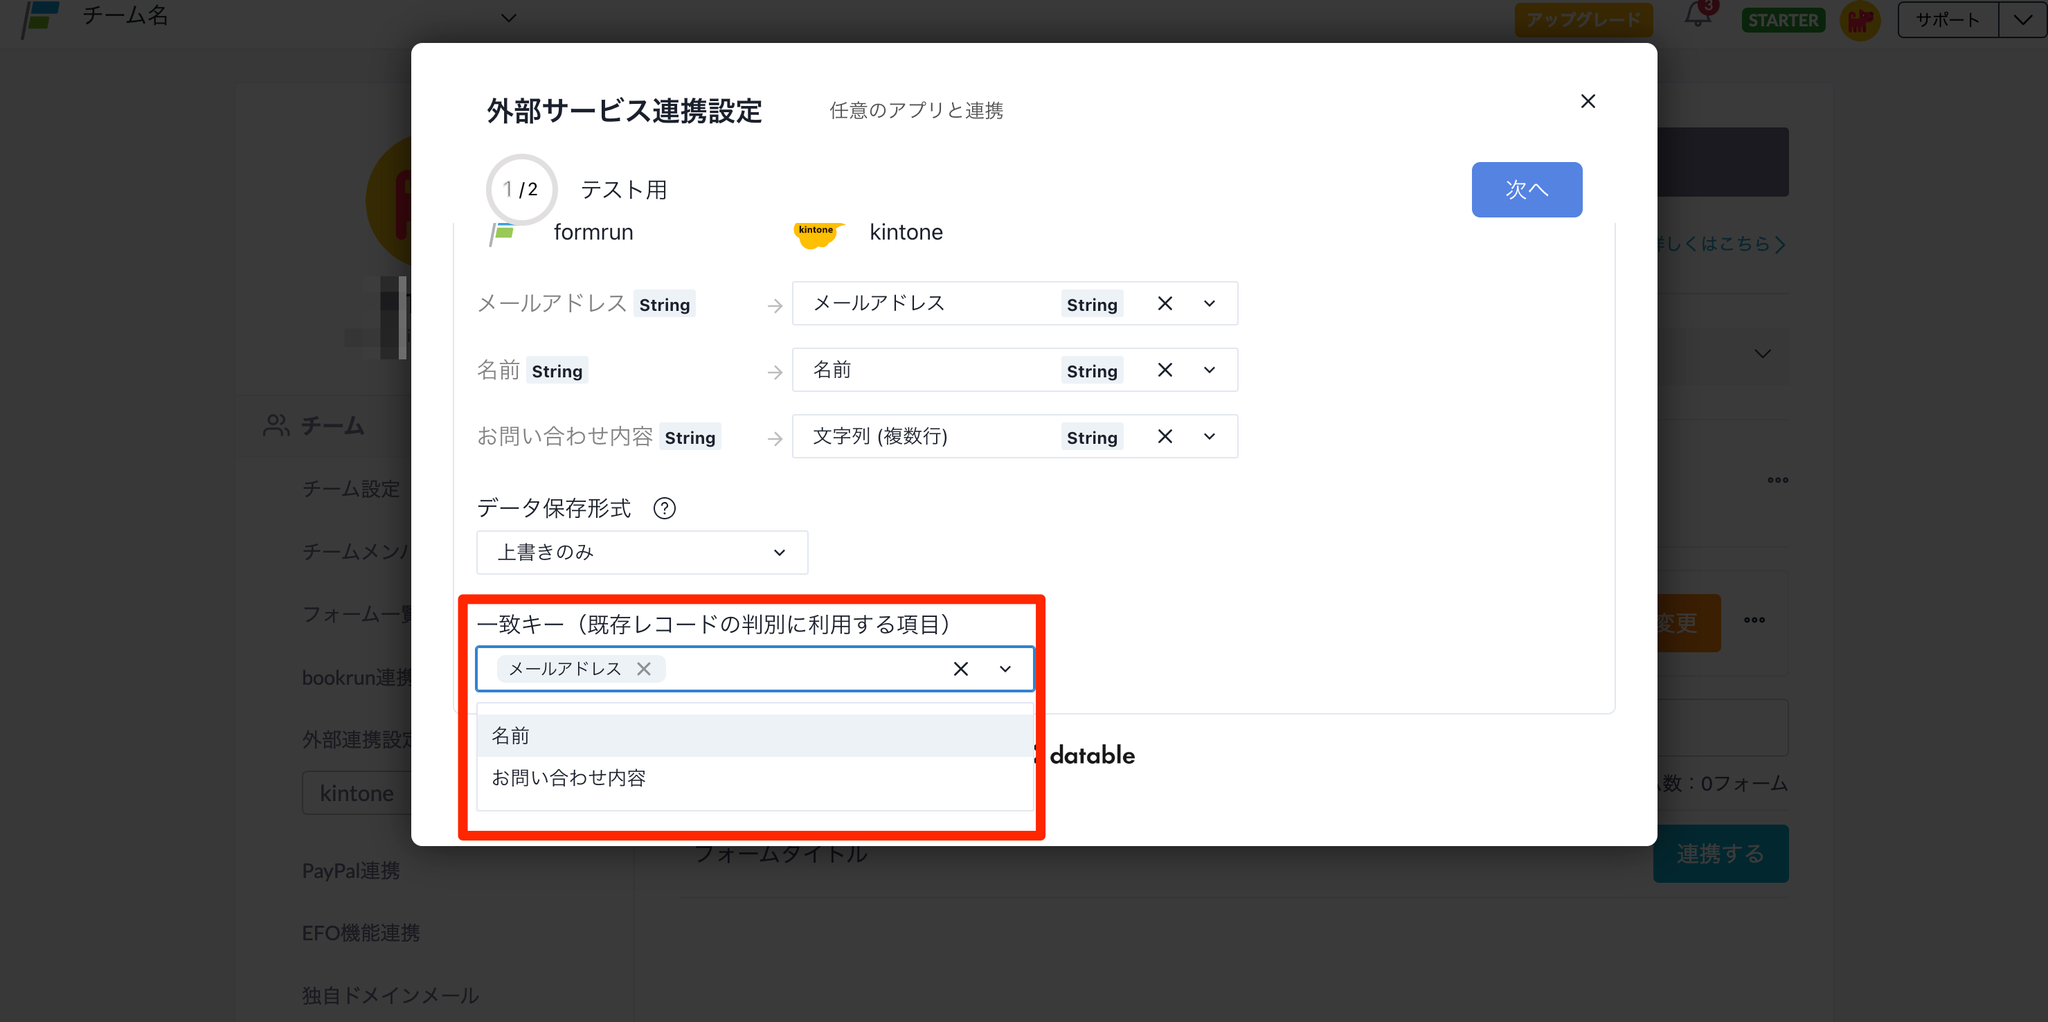2048x1022 pixels.
Task: Clear the 文字列 (複数行) field mapping
Action: (x=1165, y=437)
